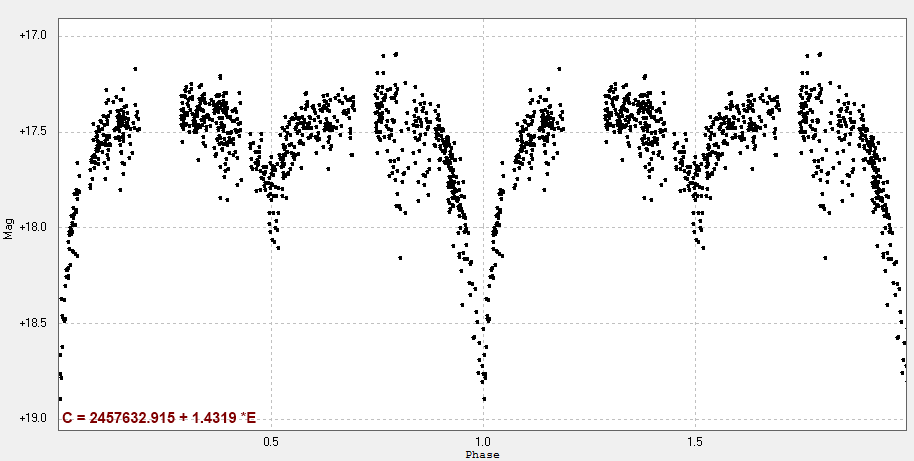Click the 1.0 phase axis tick label

pyautogui.click(x=483, y=441)
